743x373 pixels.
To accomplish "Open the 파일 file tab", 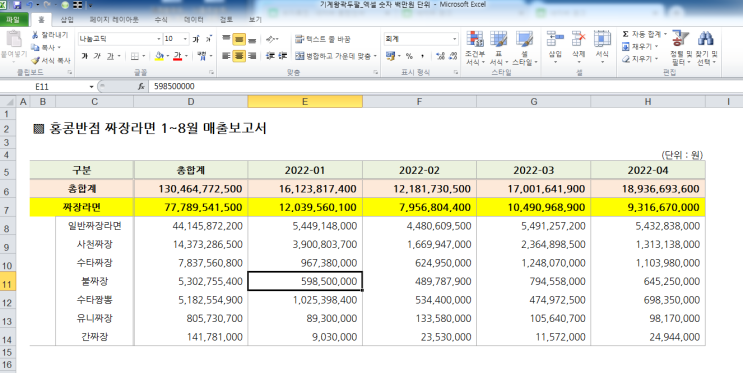I will pyautogui.click(x=13, y=19).
